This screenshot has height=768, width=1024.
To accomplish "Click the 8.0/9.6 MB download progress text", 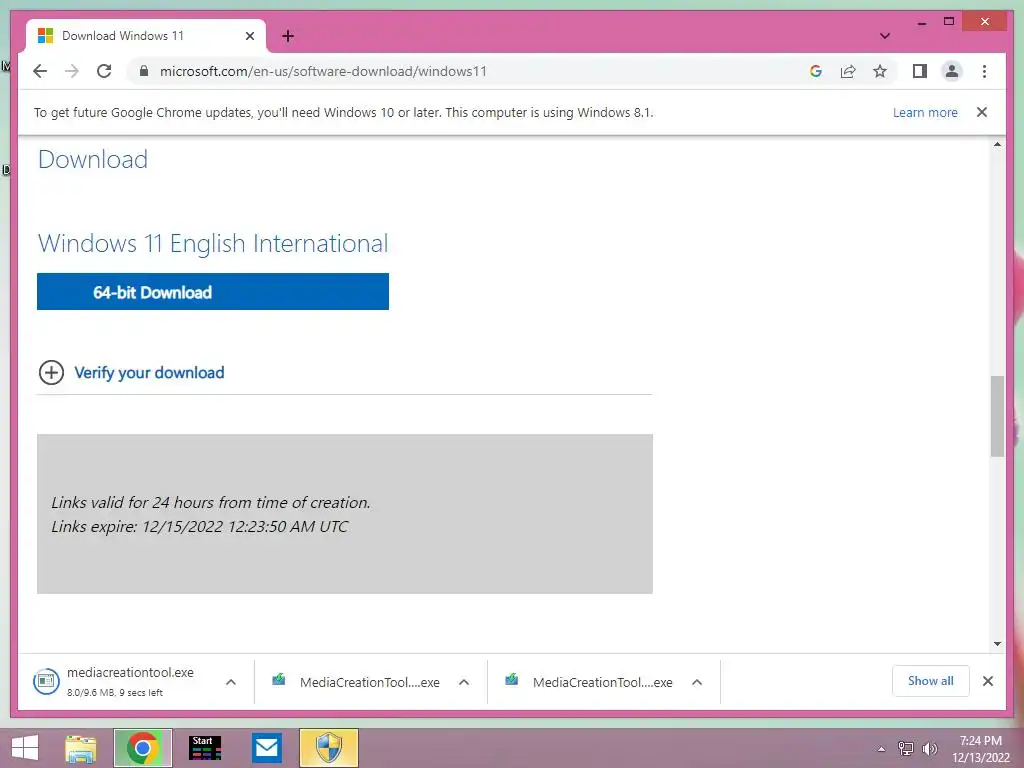I will pyautogui.click(x=115, y=692).
